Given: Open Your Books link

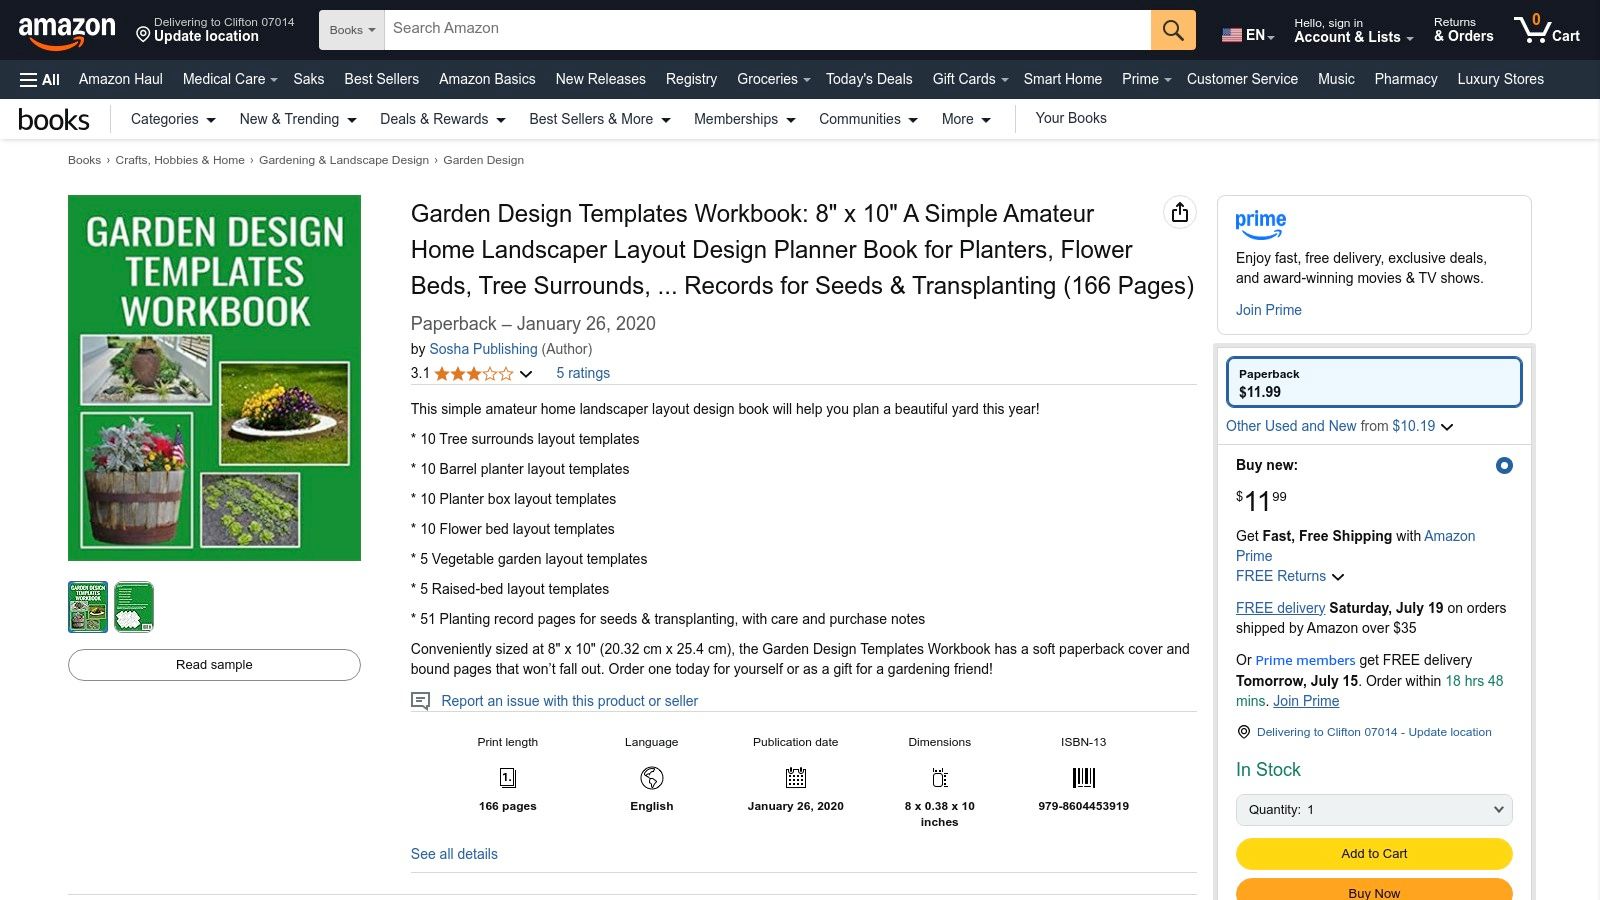Looking at the screenshot, I should [1071, 118].
